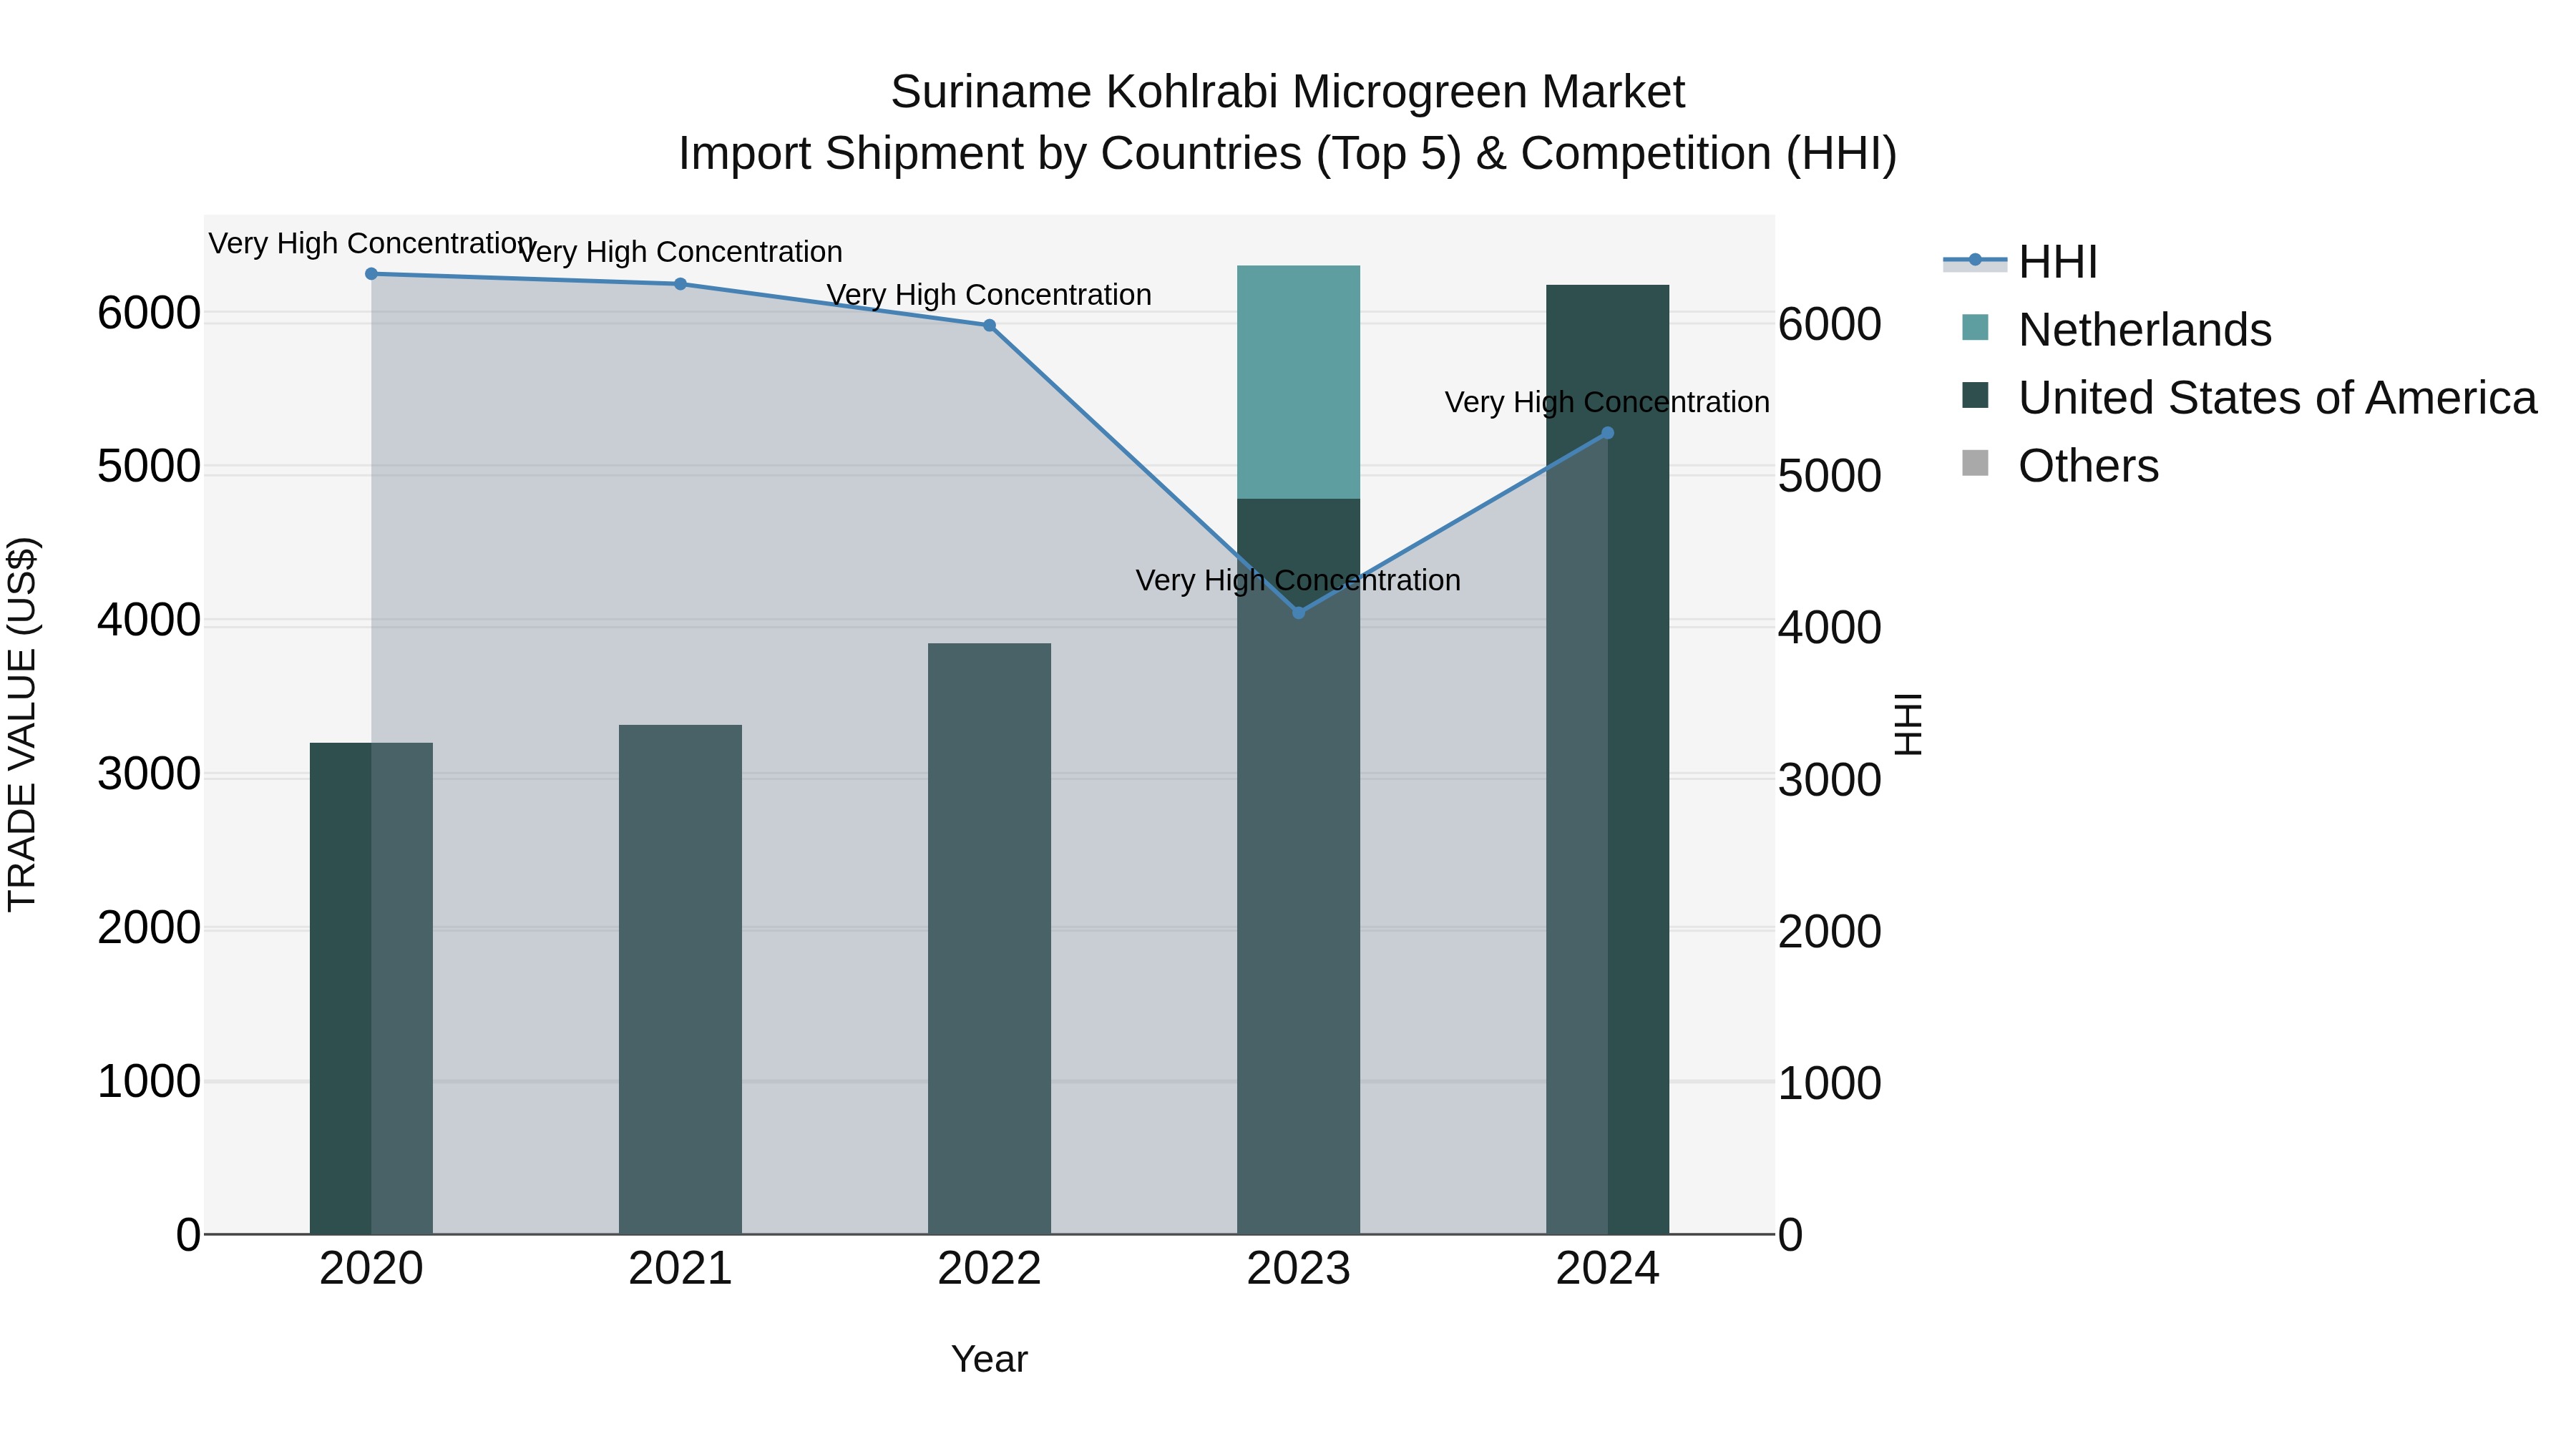The width and height of the screenshot is (2576, 1449).
Task: Click the left axis 6000 tick label
Action: pyautogui.click(x=149, y=314)
